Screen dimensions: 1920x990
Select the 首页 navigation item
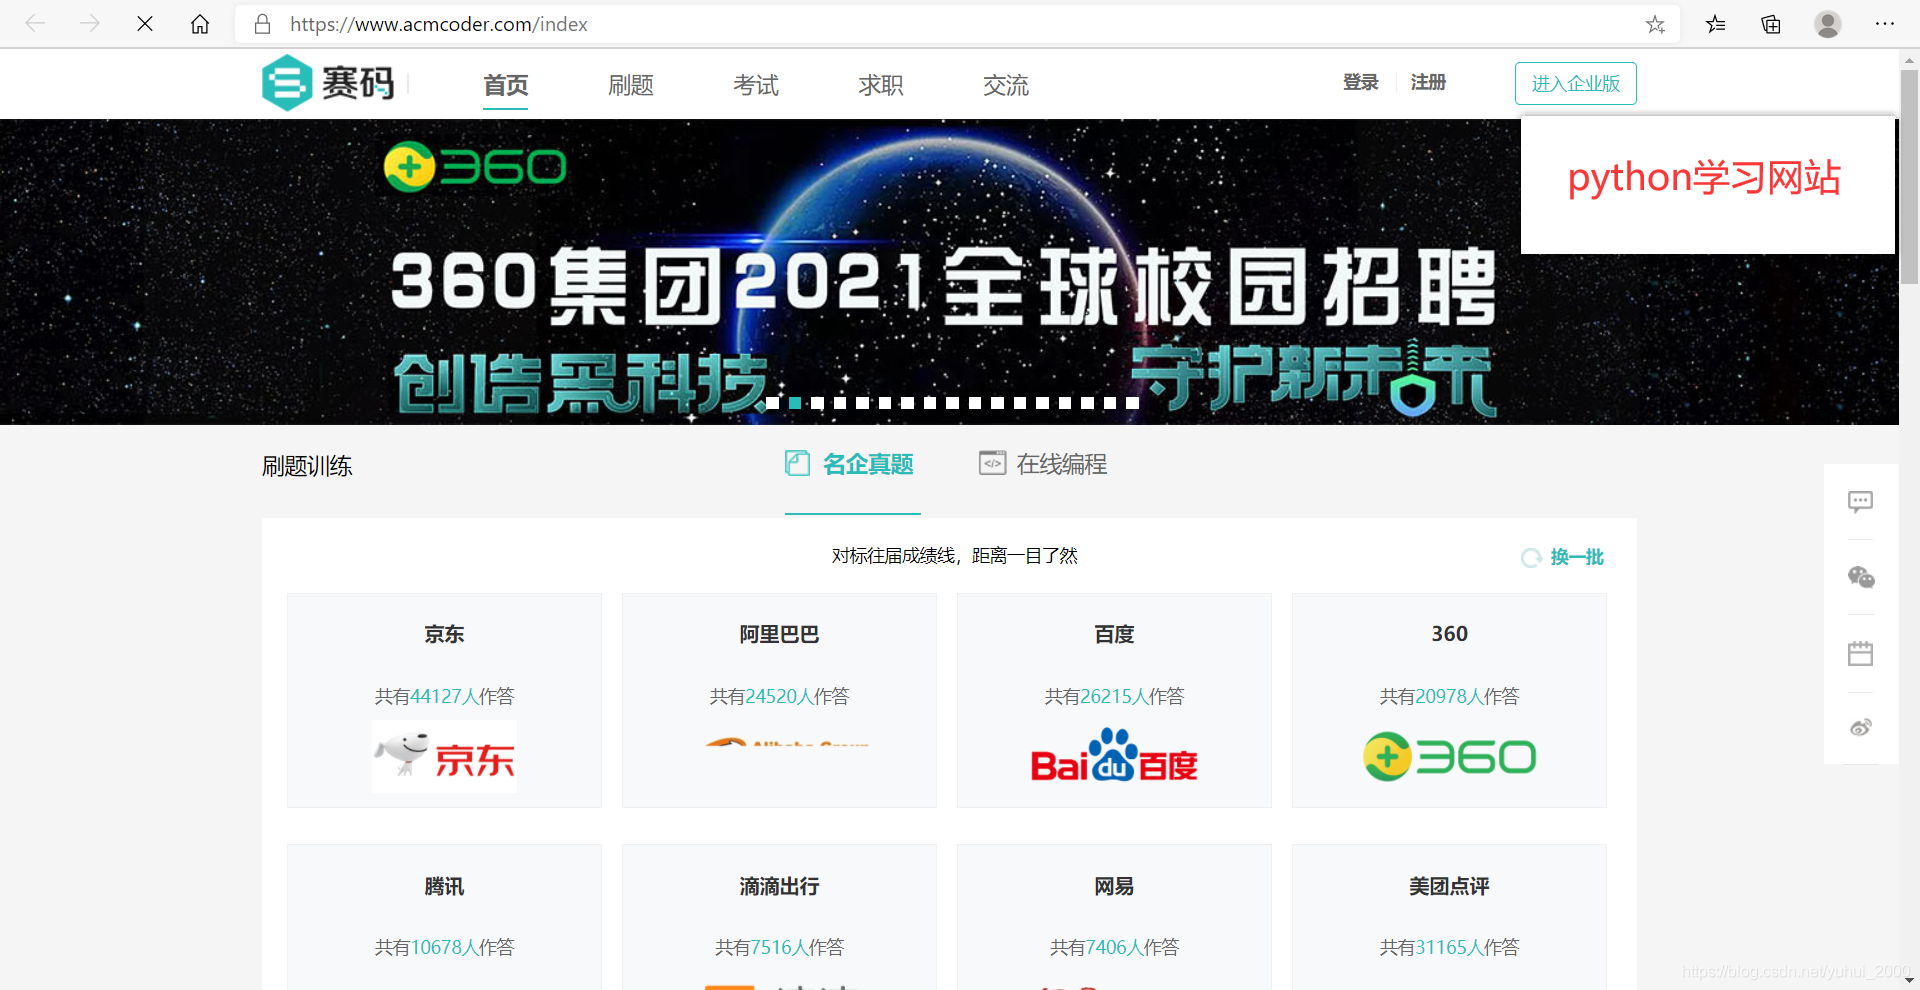click(x=506, y=86)
